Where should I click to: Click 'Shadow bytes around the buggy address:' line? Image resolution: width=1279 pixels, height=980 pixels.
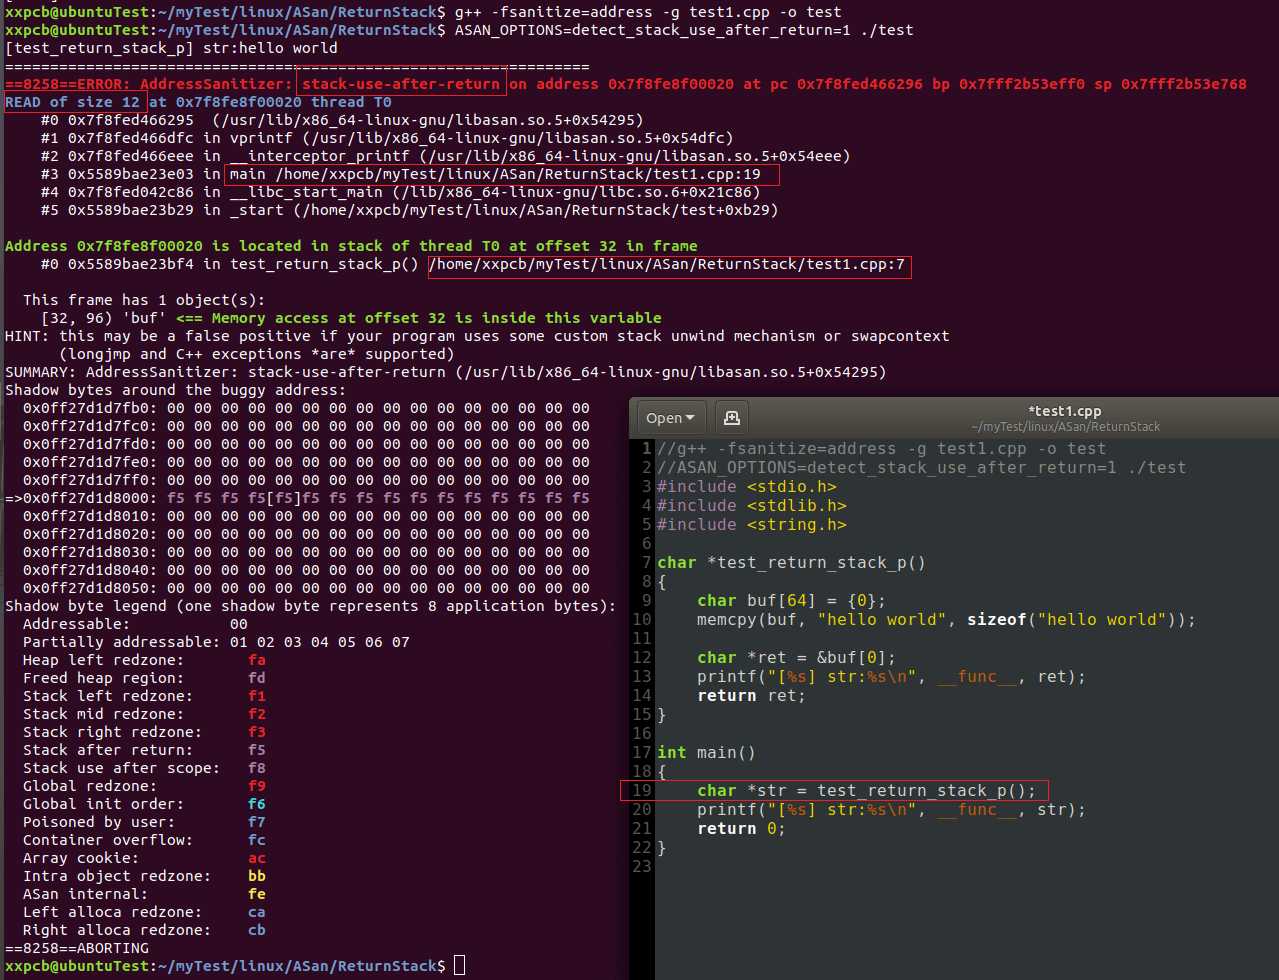(176, 390)
